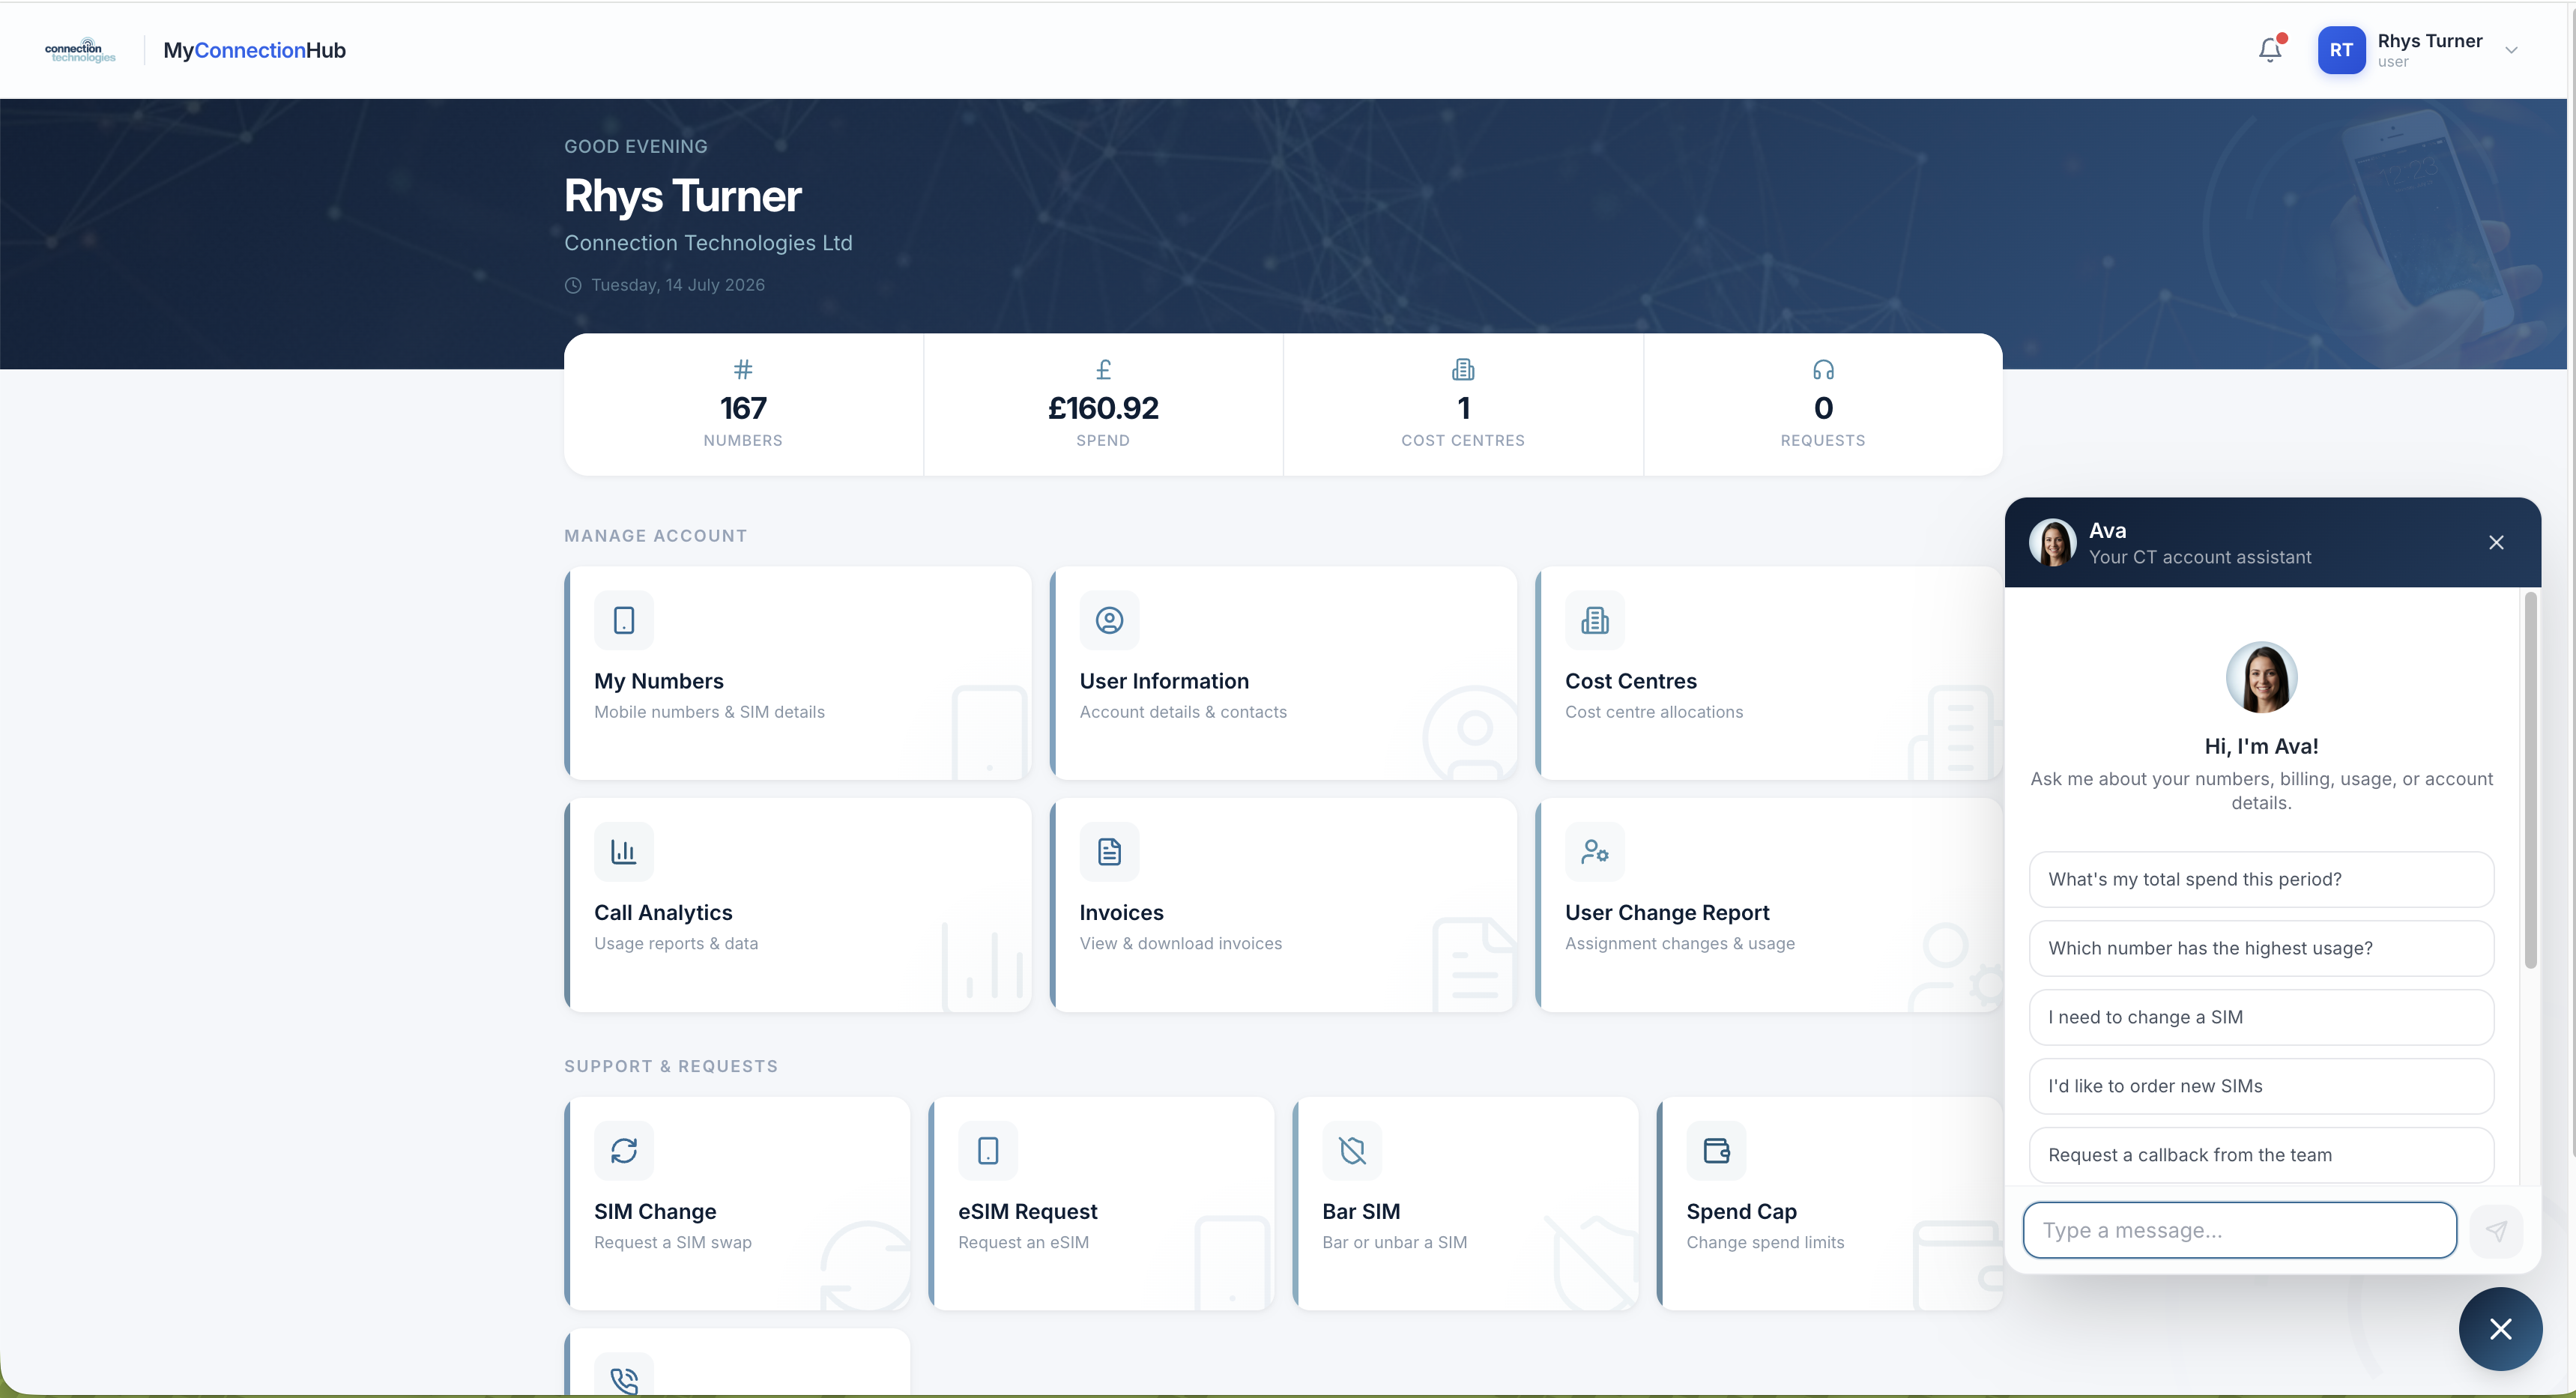Click the phone call icon on bottom card

624,1380
